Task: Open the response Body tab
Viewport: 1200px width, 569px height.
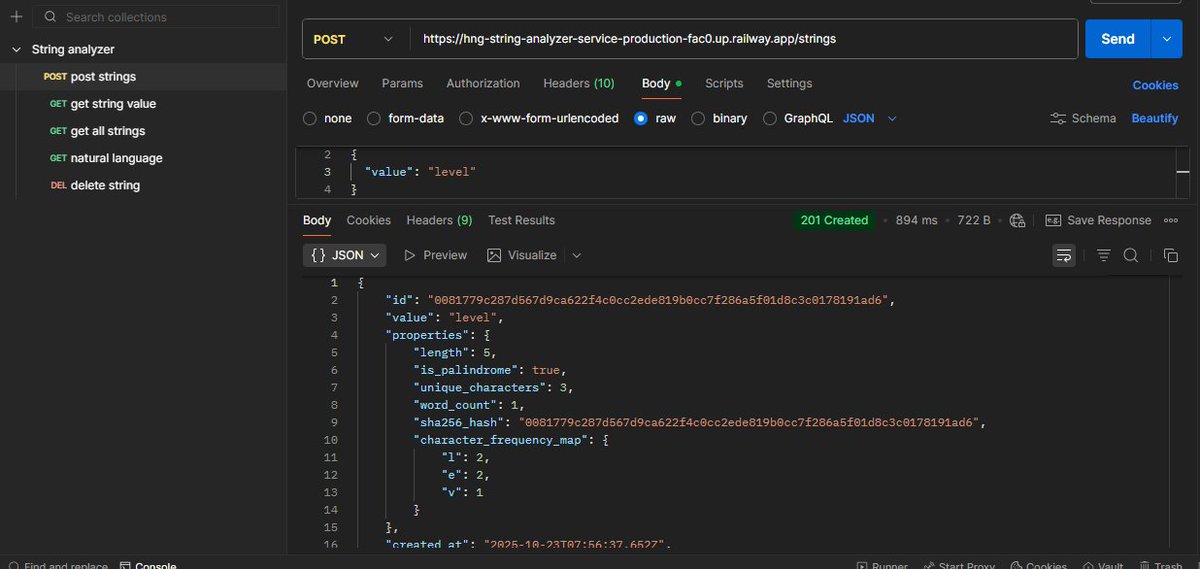Action: pos(317,220)
